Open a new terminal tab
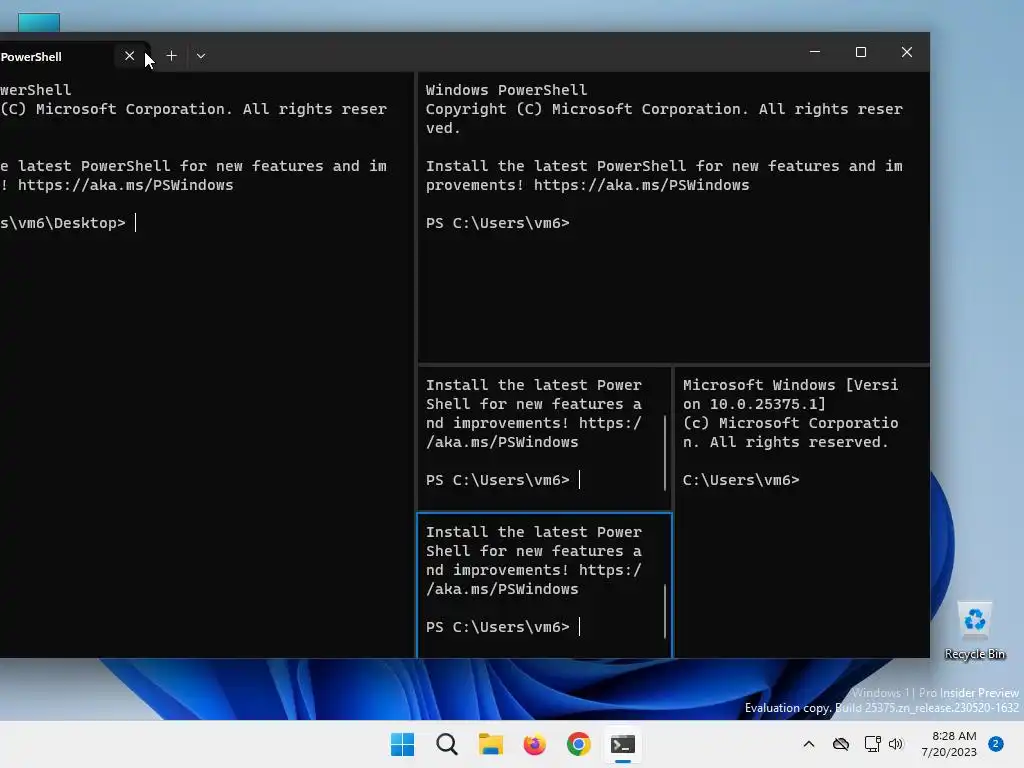This screenshot has width=1024, height=768. tap(171, 56)
